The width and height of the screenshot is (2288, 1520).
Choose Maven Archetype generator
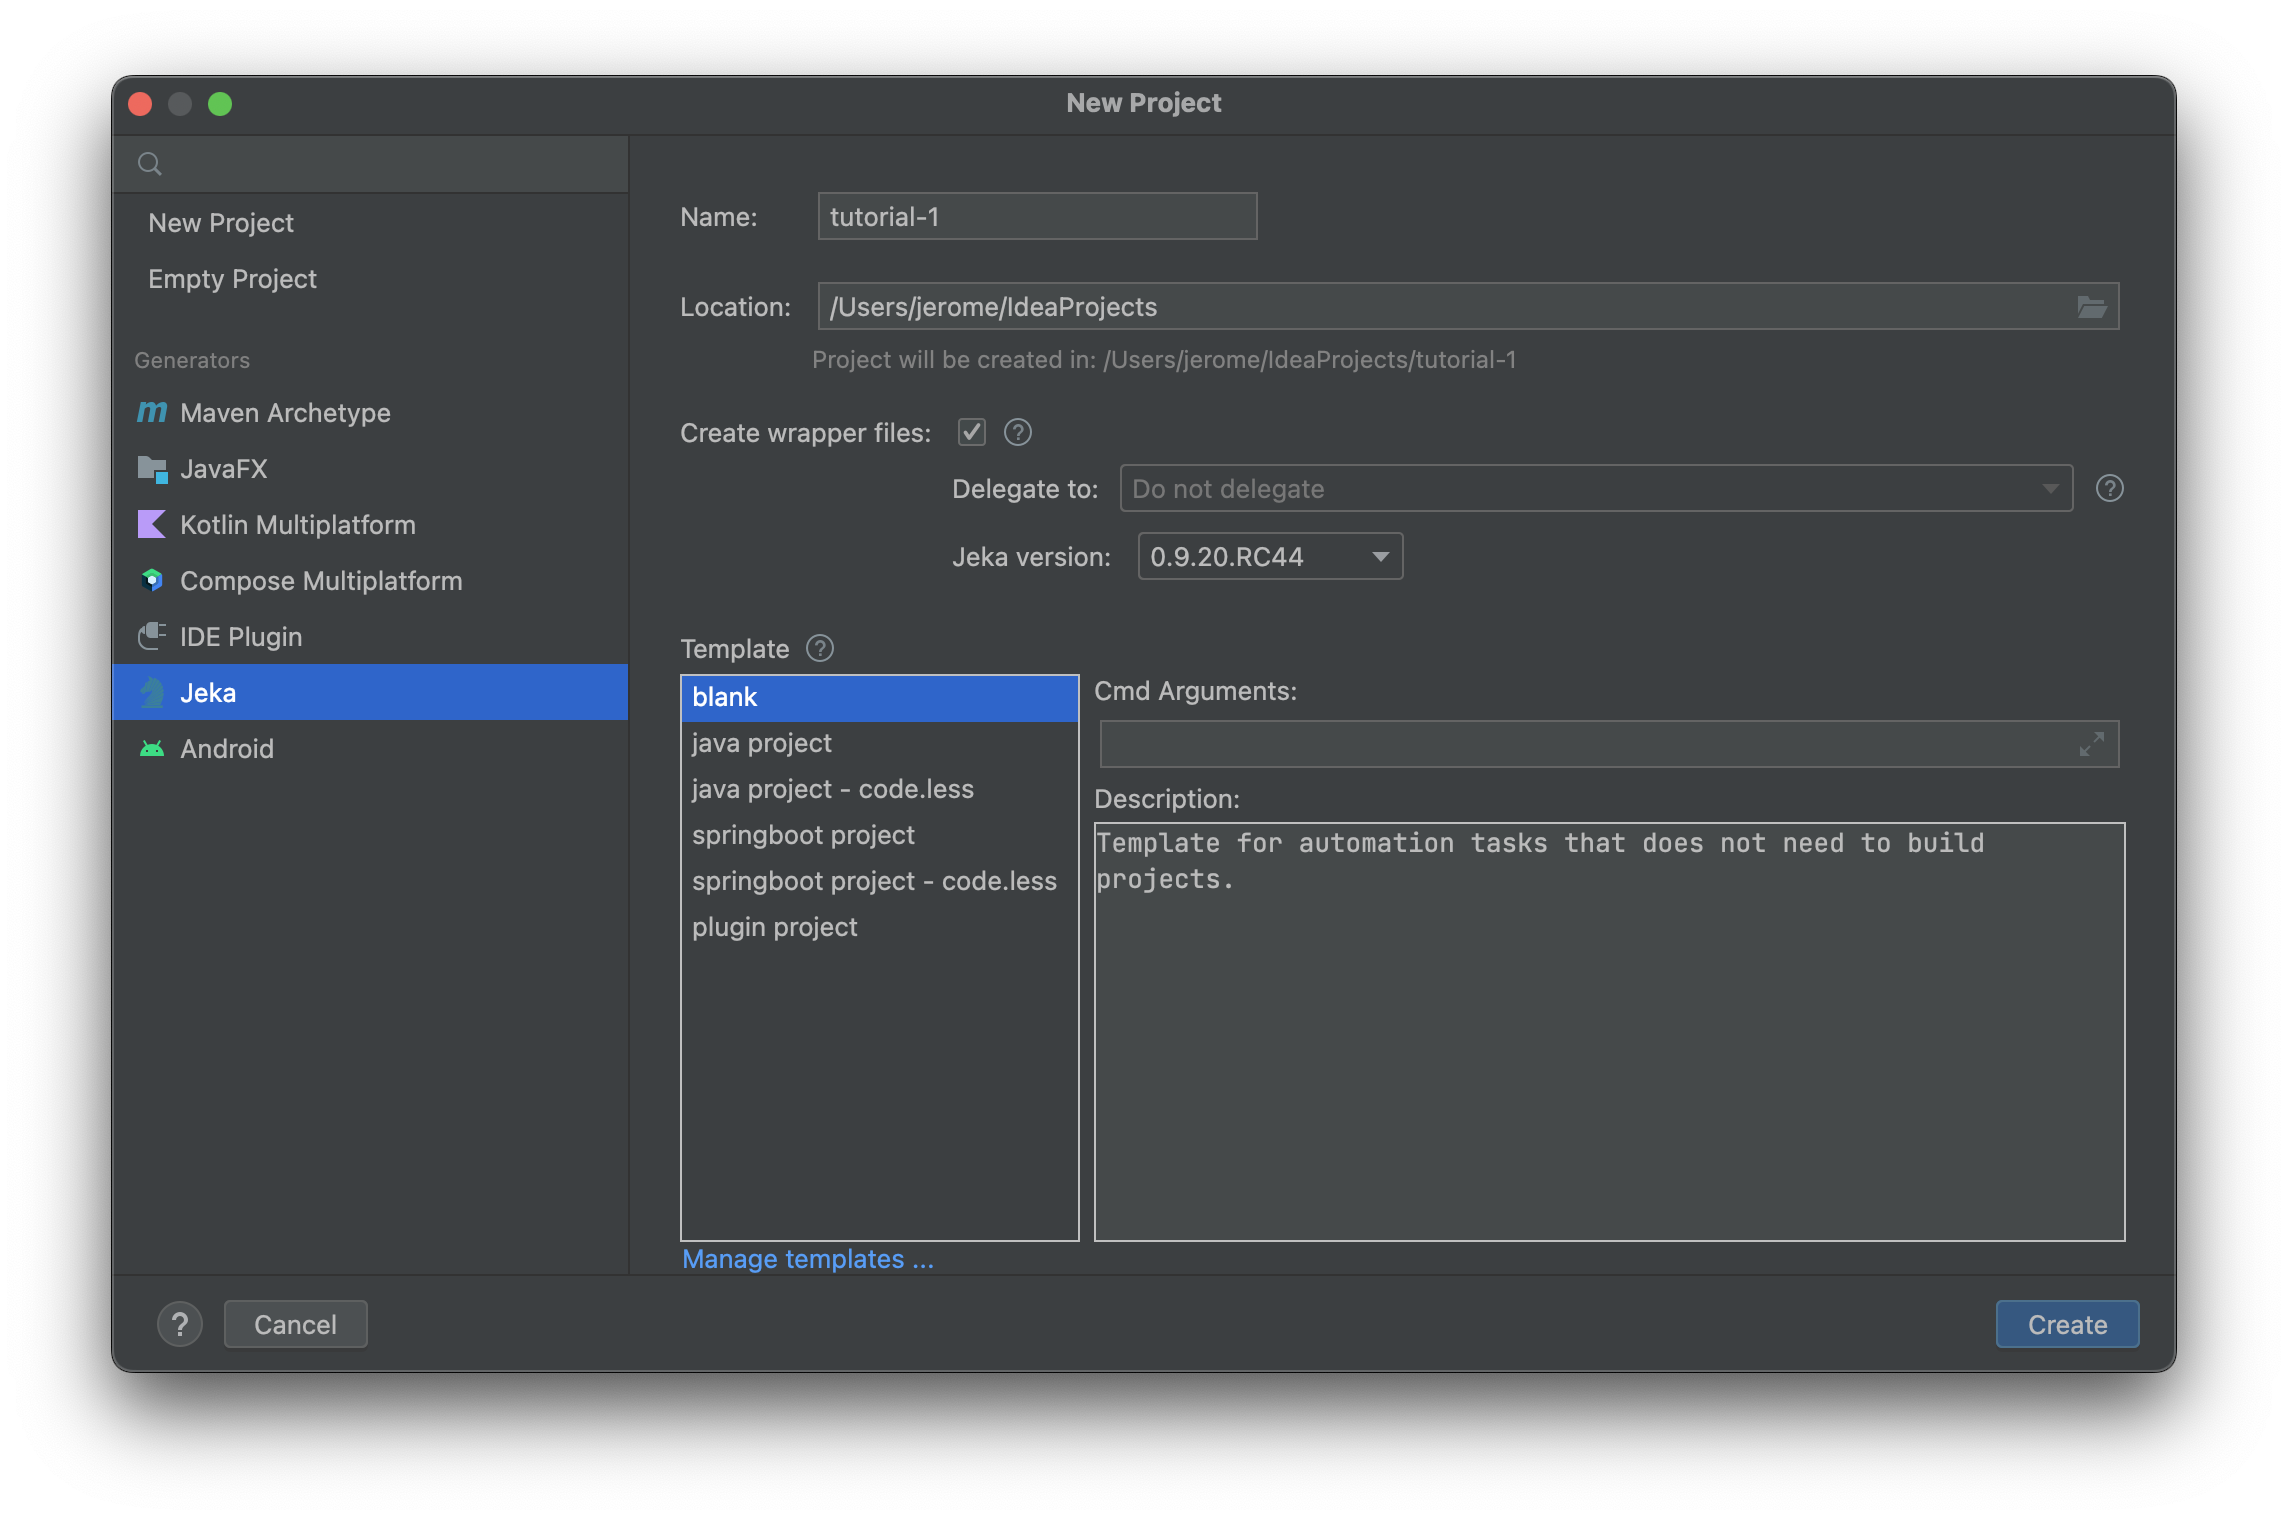(370, 412)
